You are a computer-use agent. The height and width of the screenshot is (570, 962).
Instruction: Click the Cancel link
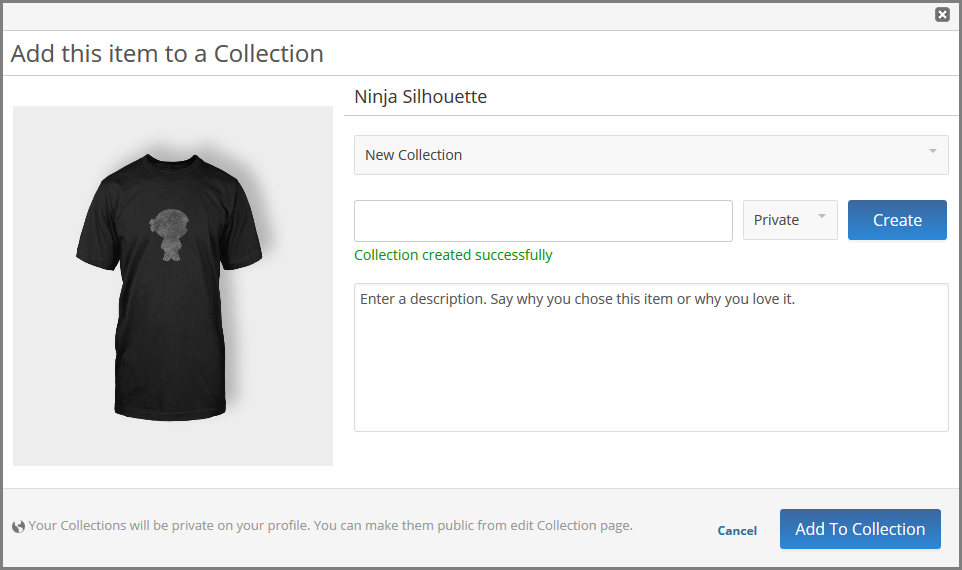coord(737,531)
